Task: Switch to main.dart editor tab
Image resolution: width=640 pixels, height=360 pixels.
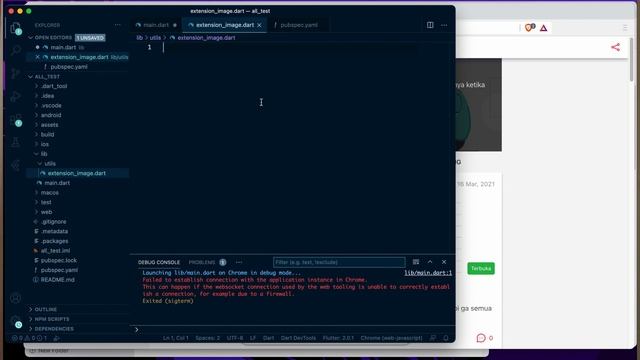Action: pos(156,25)
